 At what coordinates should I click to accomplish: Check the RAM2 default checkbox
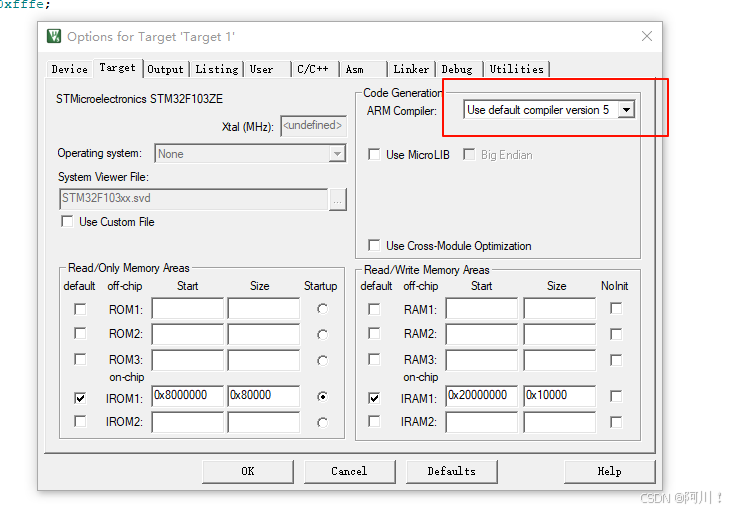374,333
